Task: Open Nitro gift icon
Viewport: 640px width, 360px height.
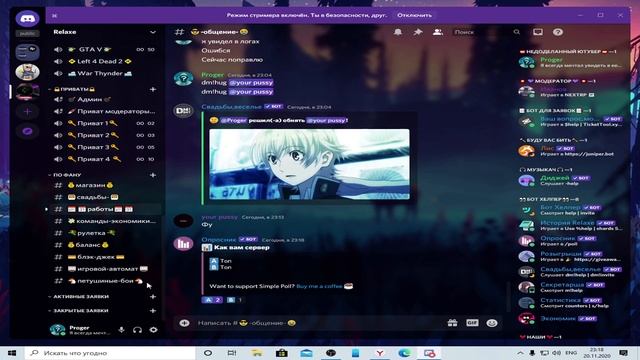Action: pyautogui.click(x=452, y=323)
